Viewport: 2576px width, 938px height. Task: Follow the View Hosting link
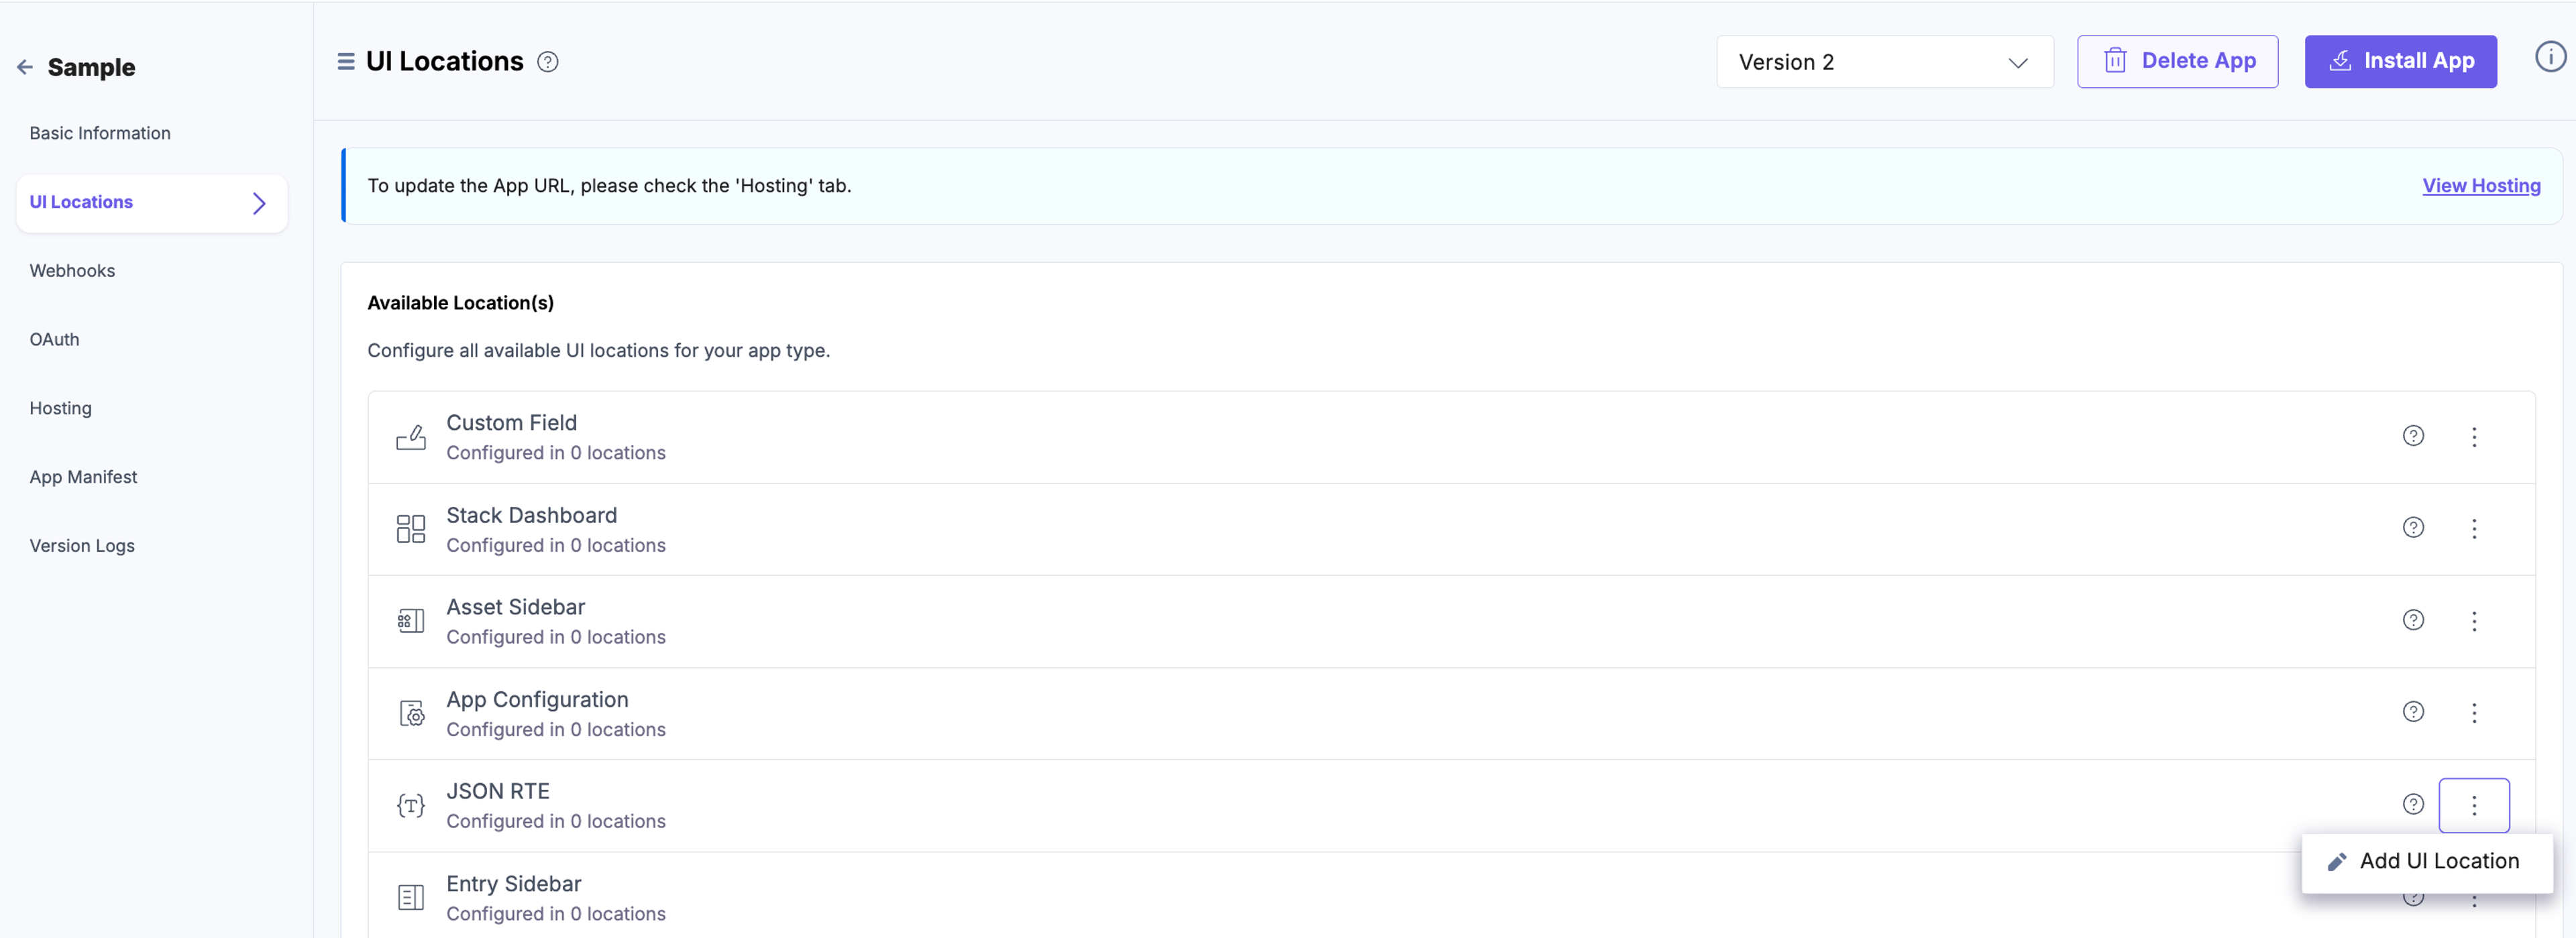pos(2481,186)
